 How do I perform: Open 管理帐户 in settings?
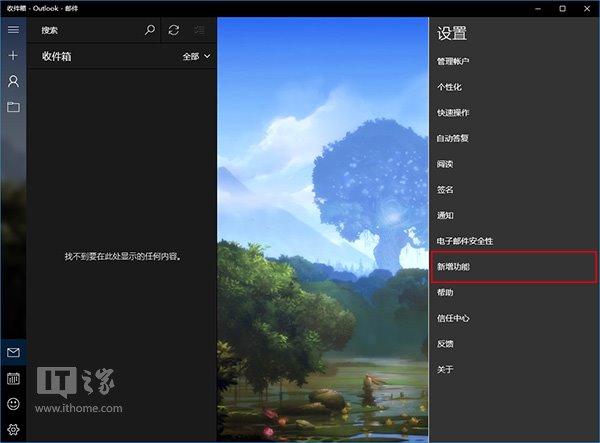pyautogui.click(x=453, y=61)
